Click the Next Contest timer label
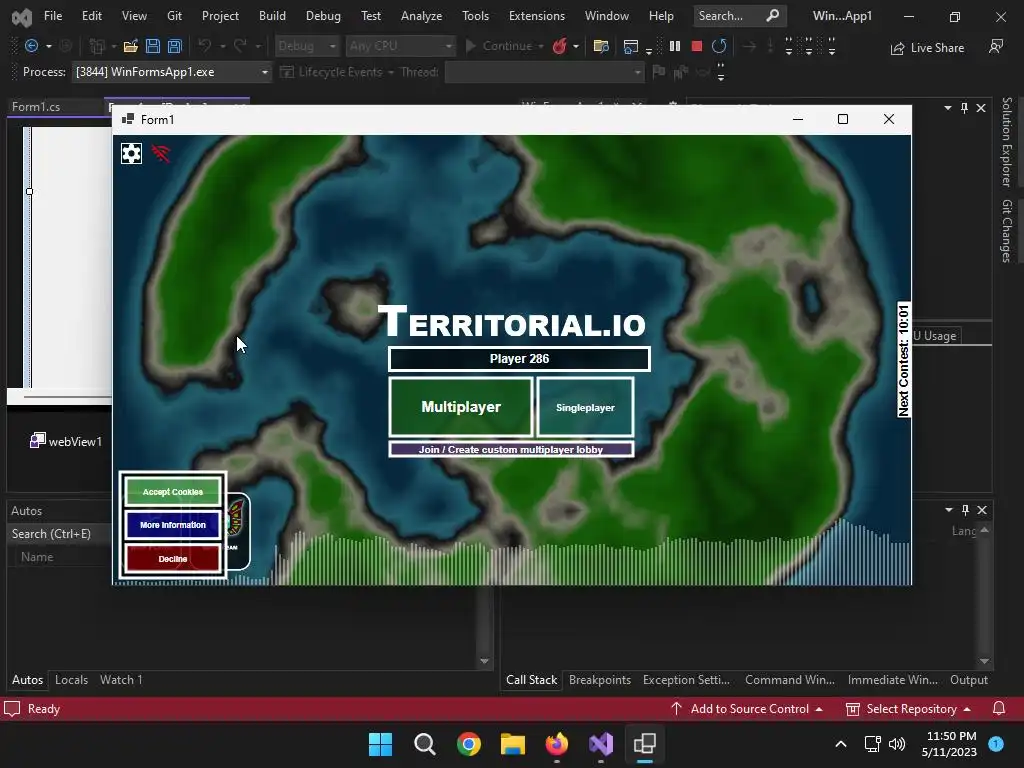1024x768 pixels. (x=903, y=360)
